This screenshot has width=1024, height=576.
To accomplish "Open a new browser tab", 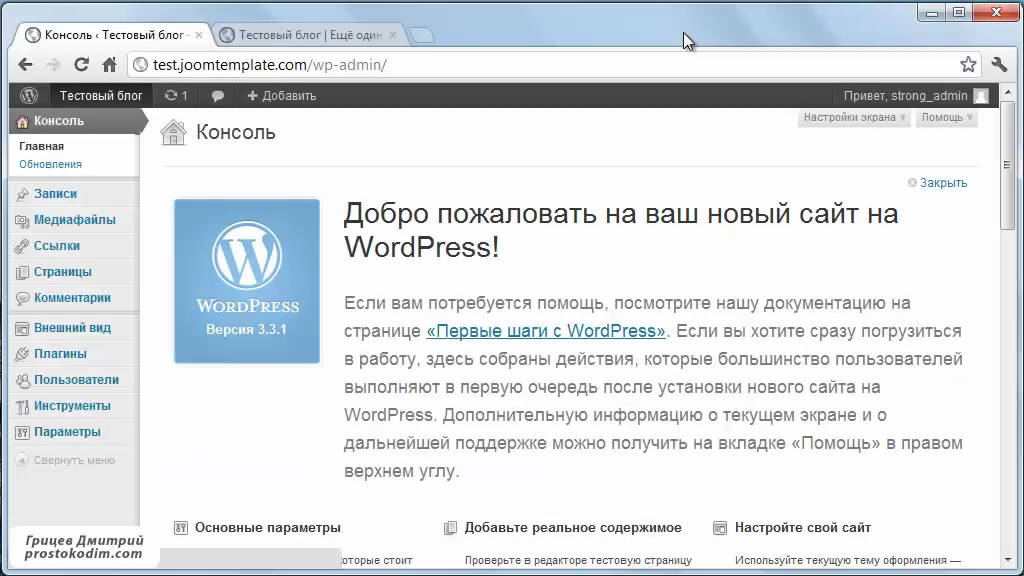I will click(422, 35).
